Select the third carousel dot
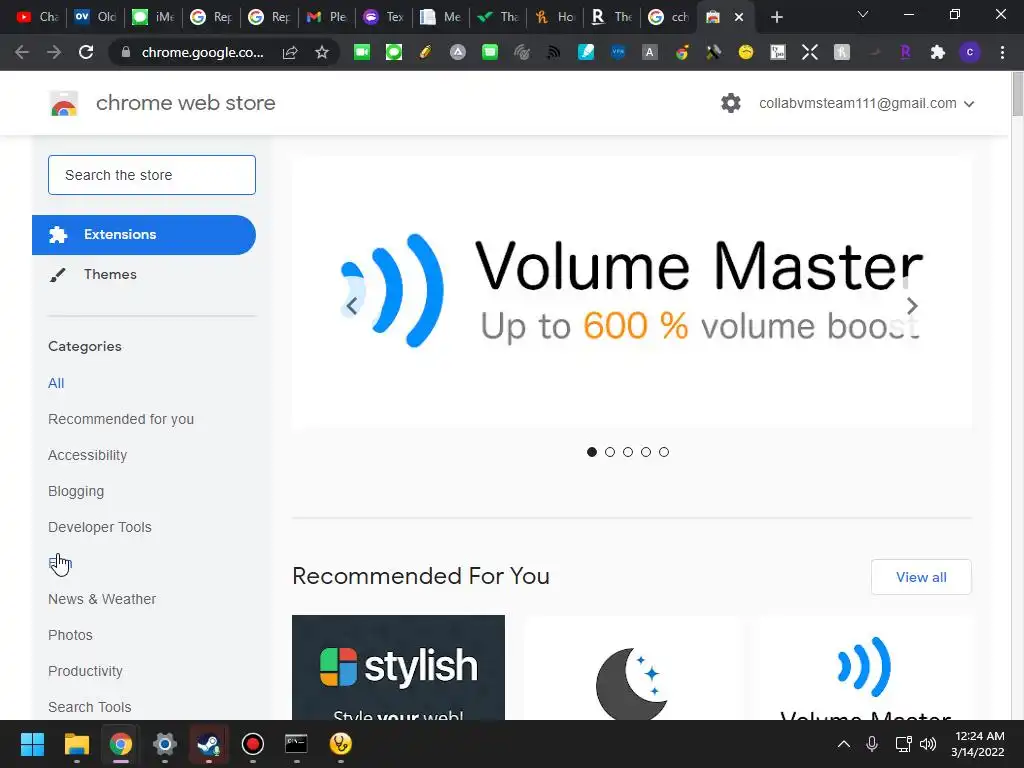Image resolution: width=1024 pixels, height=768 pixels. tap(628, 452)
